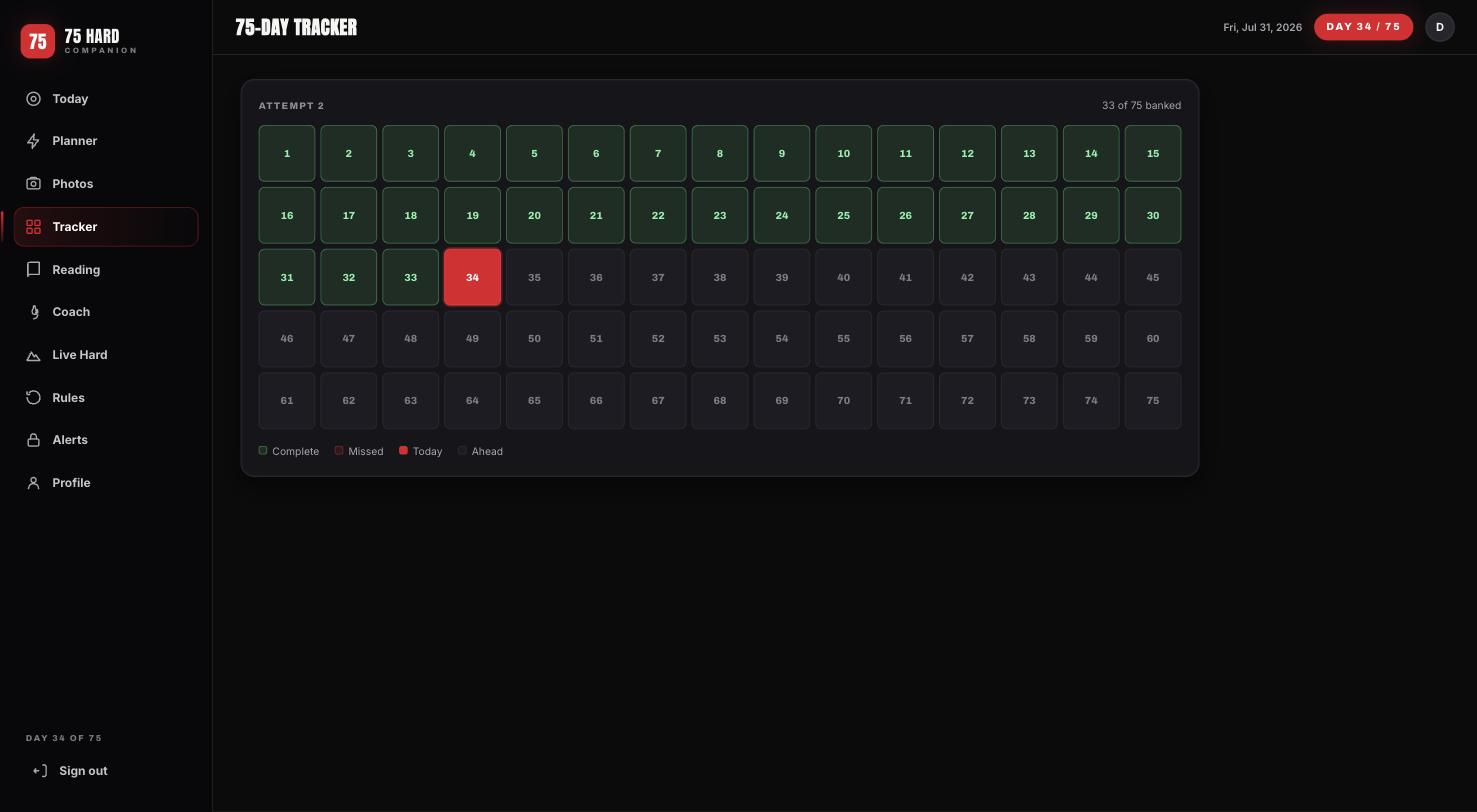
Task: Click the red Today legend swatch
Action: click(403, 450)
